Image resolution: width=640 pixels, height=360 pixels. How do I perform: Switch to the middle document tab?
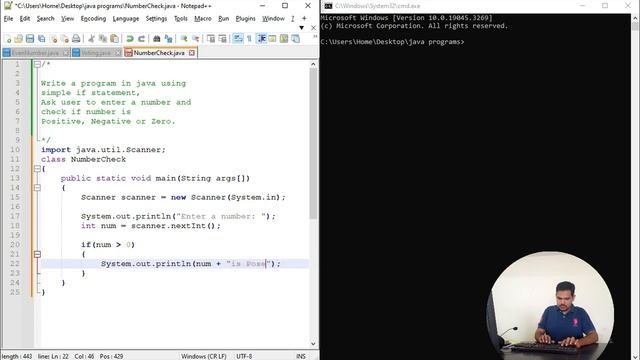(96, 53)
